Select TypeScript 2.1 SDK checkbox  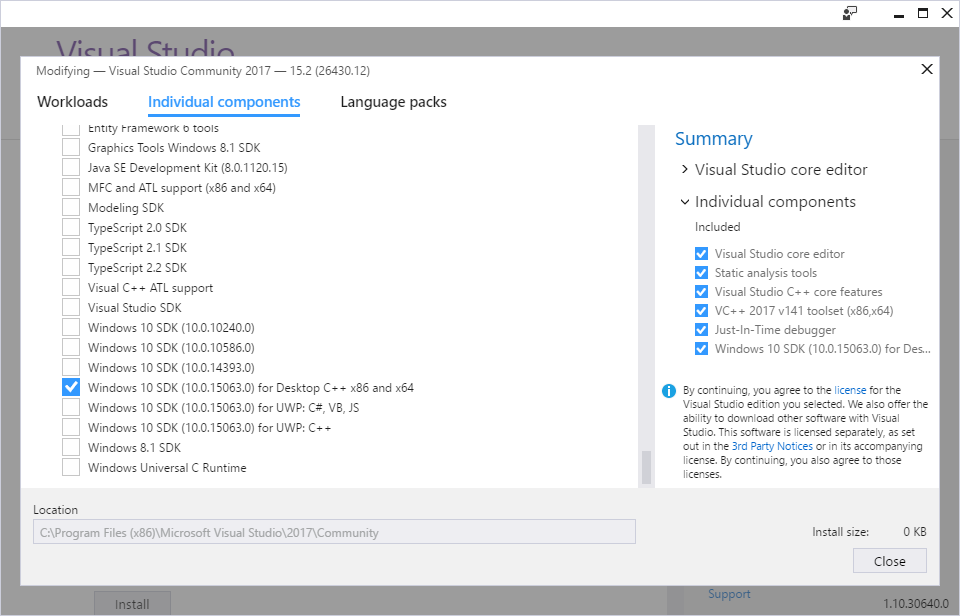click(x=71, y=247)
